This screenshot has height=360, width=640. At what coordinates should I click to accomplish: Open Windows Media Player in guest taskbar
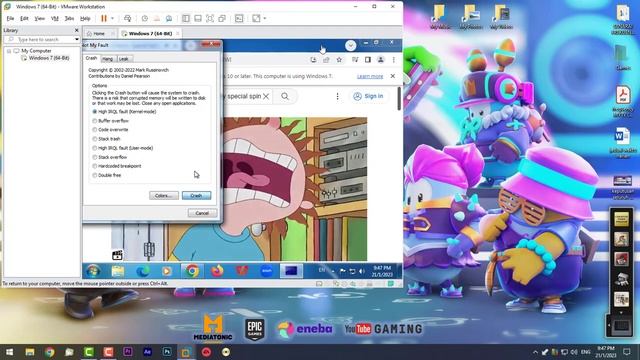(167, 271)
